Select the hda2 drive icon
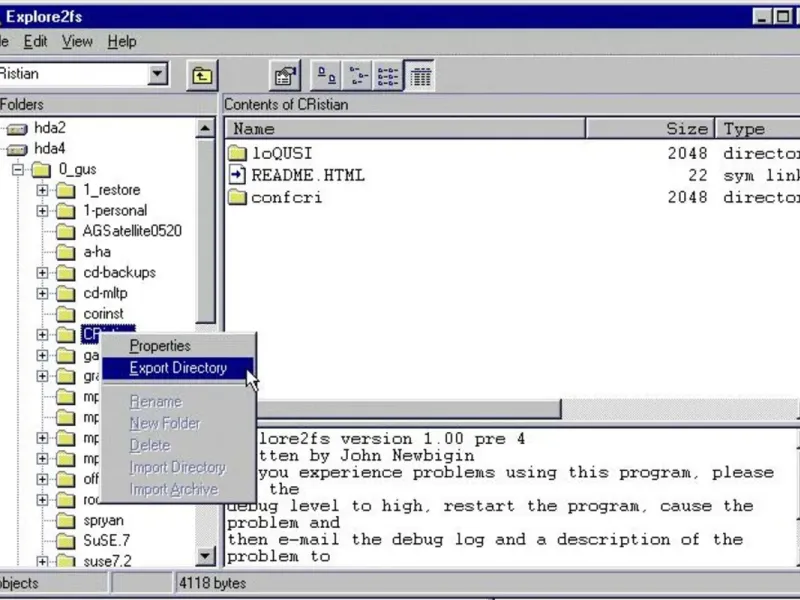 point(17,129)
